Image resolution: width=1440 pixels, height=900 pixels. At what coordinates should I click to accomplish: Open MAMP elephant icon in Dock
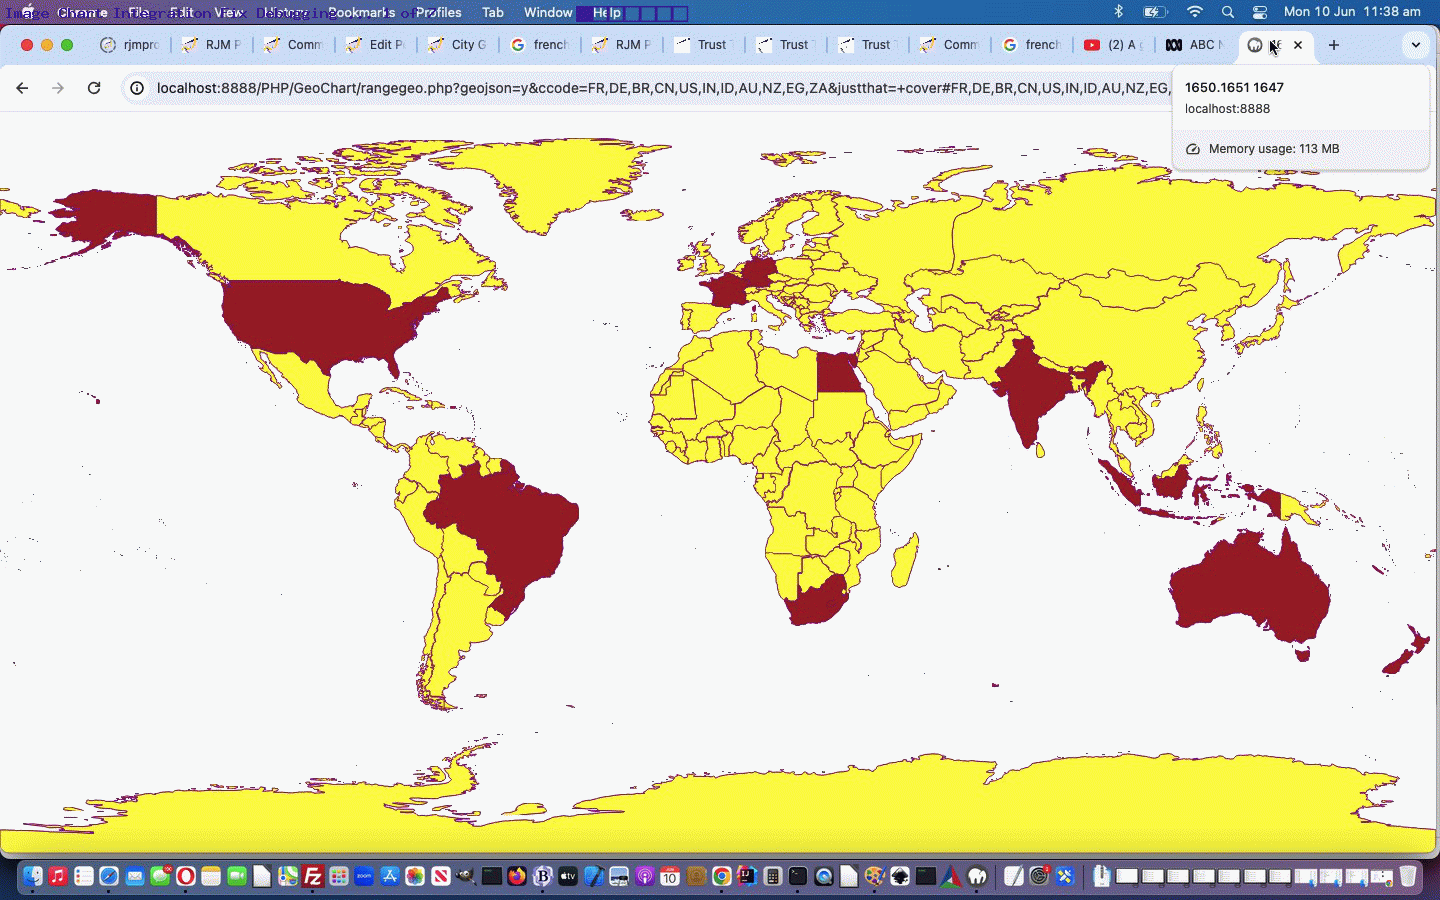click(x=977, y=877)
